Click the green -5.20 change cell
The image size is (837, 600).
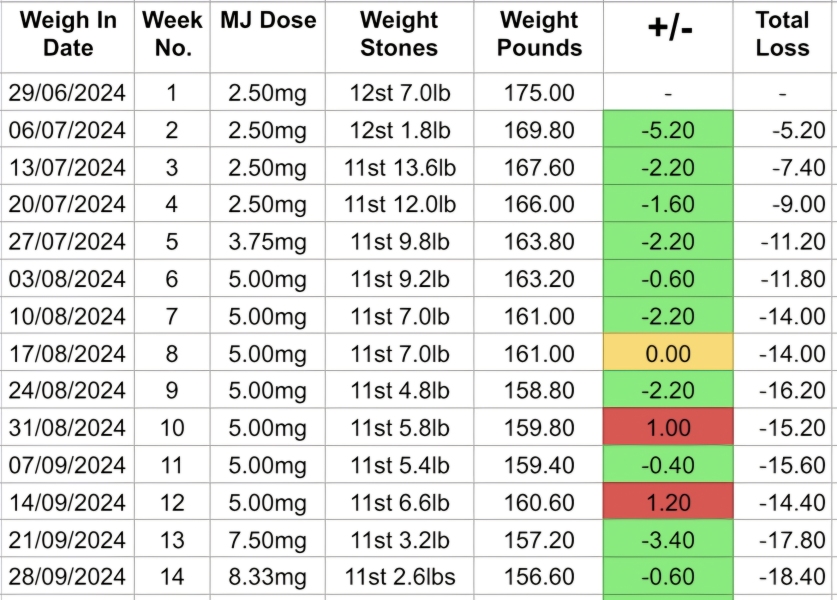pyautogui.click(x=668, y=130)
